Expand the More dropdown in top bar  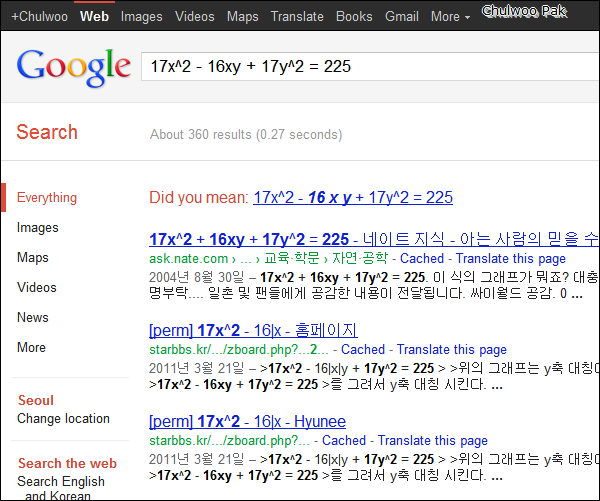point(450,16)
